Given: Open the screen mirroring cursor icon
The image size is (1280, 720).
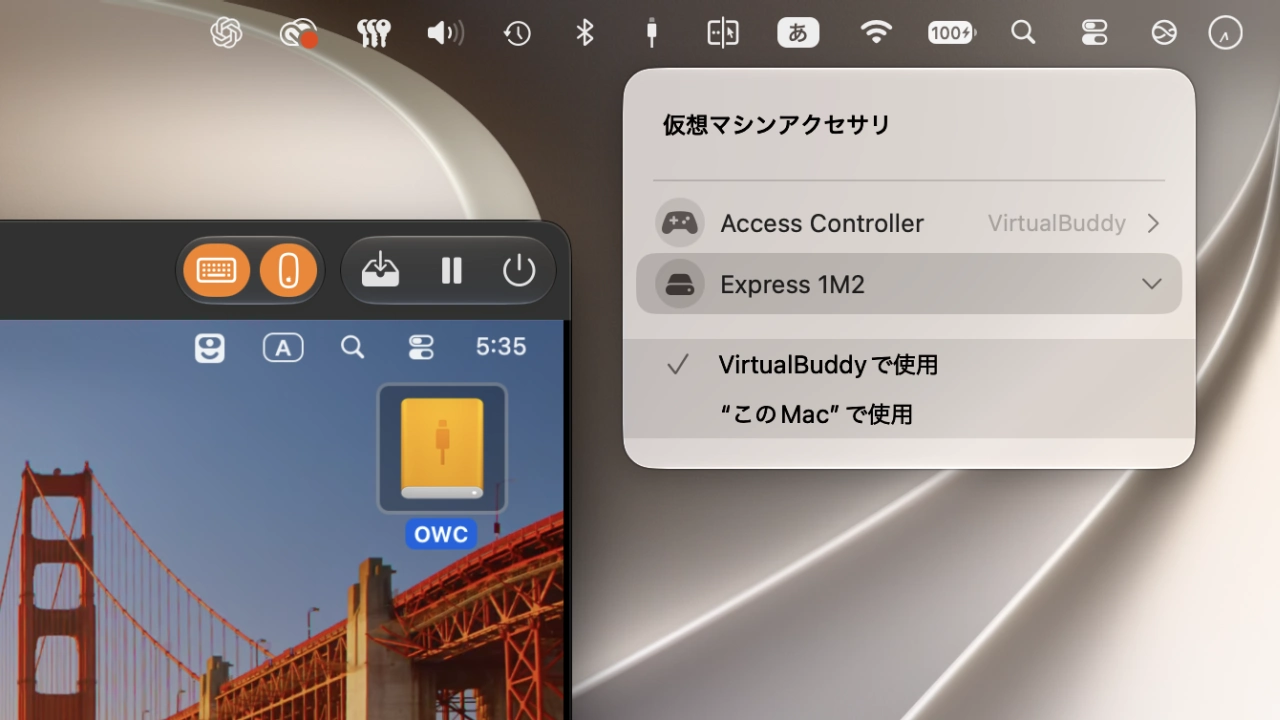Looking at the screenshot, I should 723,33.
